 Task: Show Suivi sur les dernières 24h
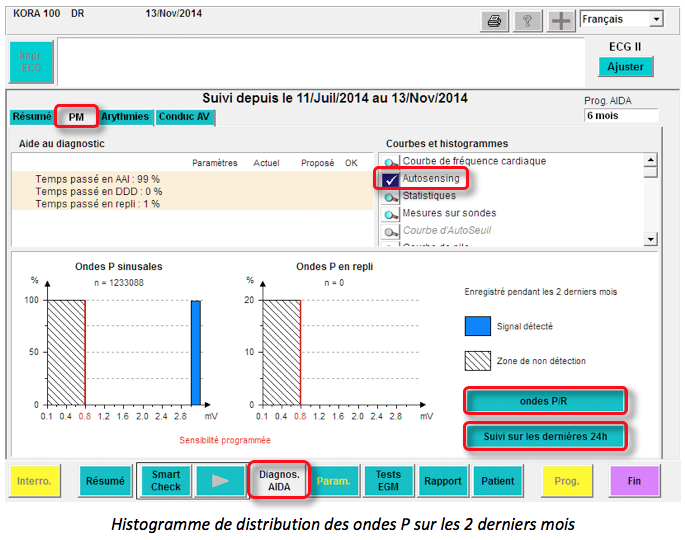point(545,437)
